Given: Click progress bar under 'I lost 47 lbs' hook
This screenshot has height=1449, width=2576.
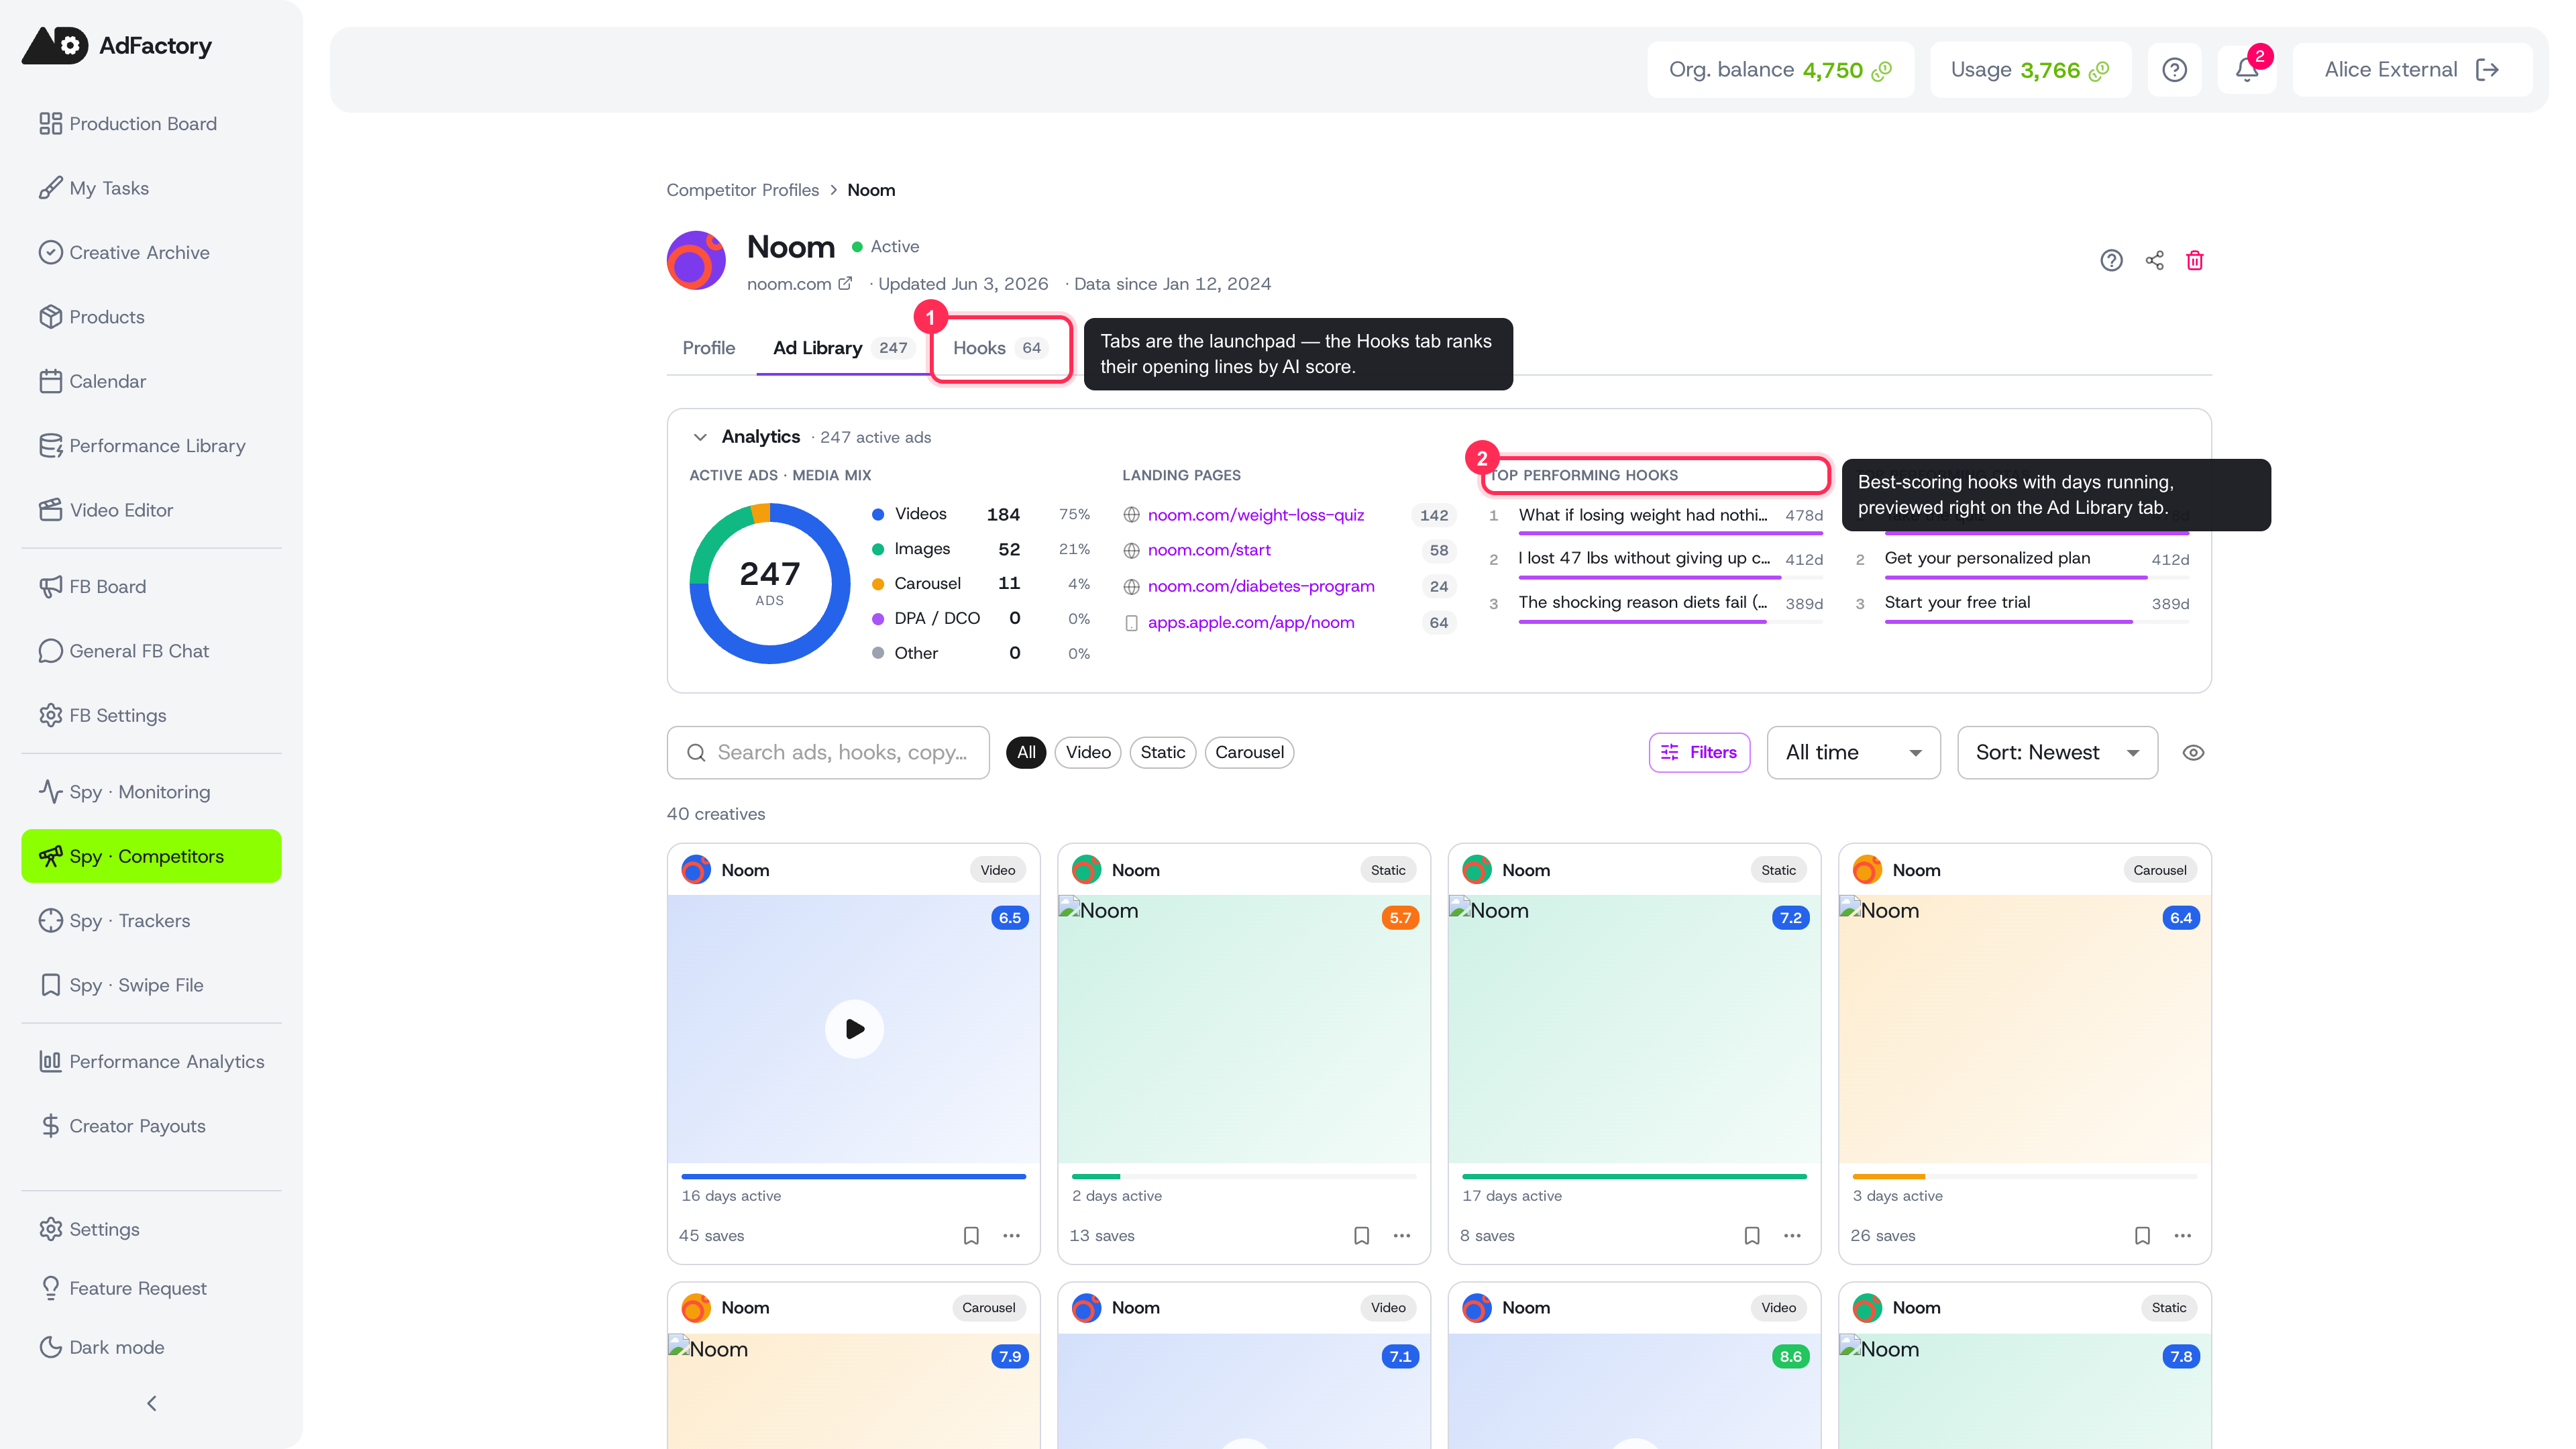Looking at the screenshot, I should [1670, 578].
